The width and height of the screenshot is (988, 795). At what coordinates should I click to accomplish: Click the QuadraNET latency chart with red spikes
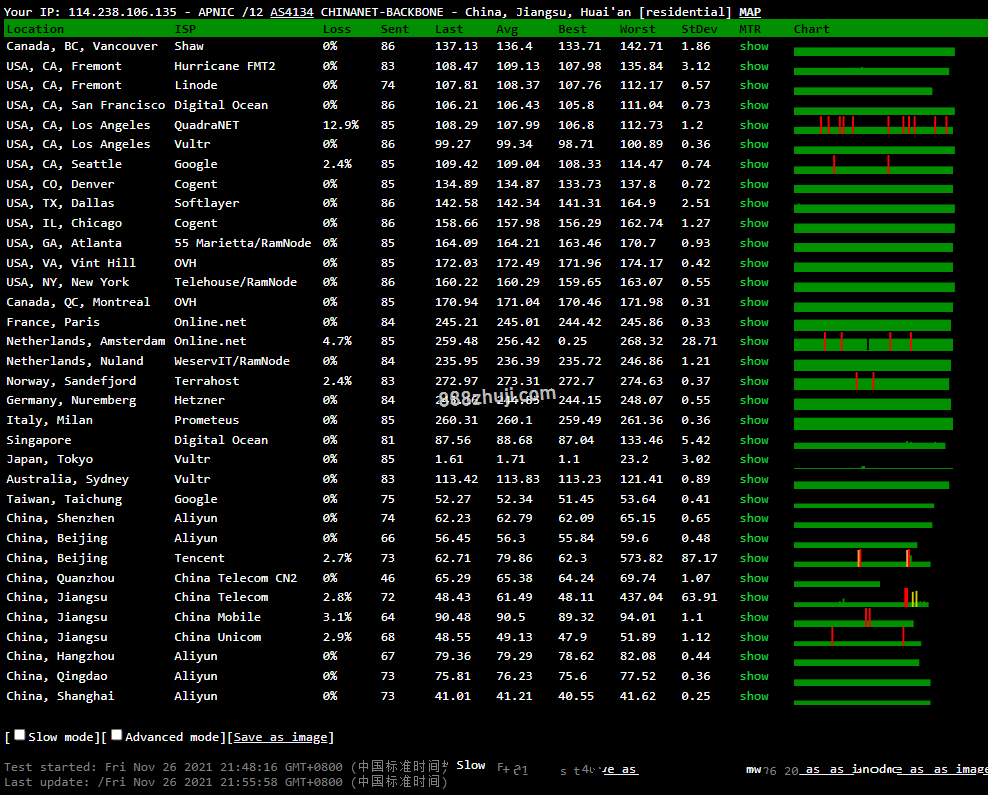[x=873, y=125]
